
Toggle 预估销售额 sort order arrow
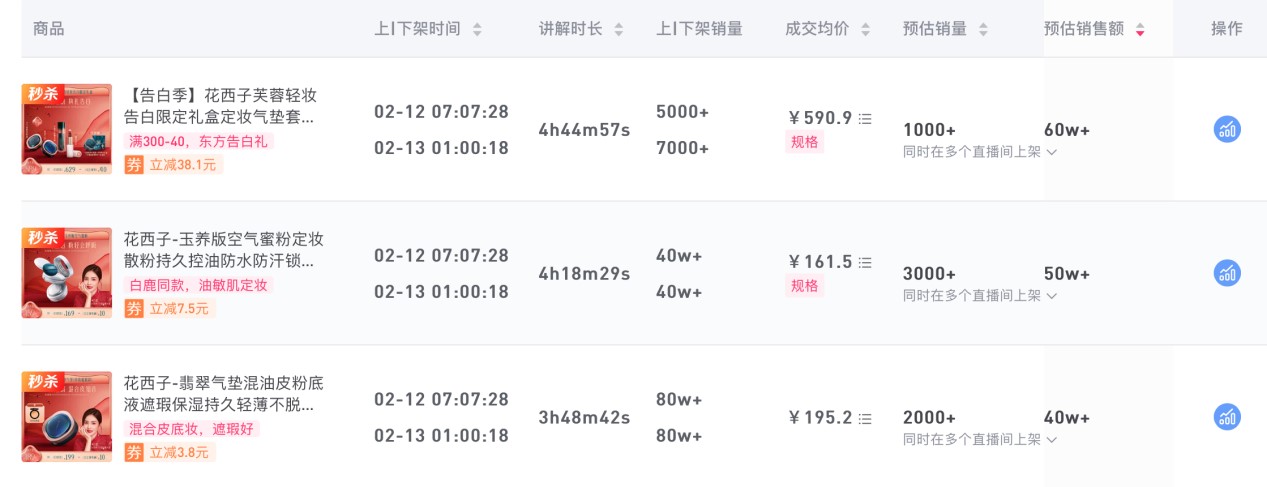(1140, 30)
